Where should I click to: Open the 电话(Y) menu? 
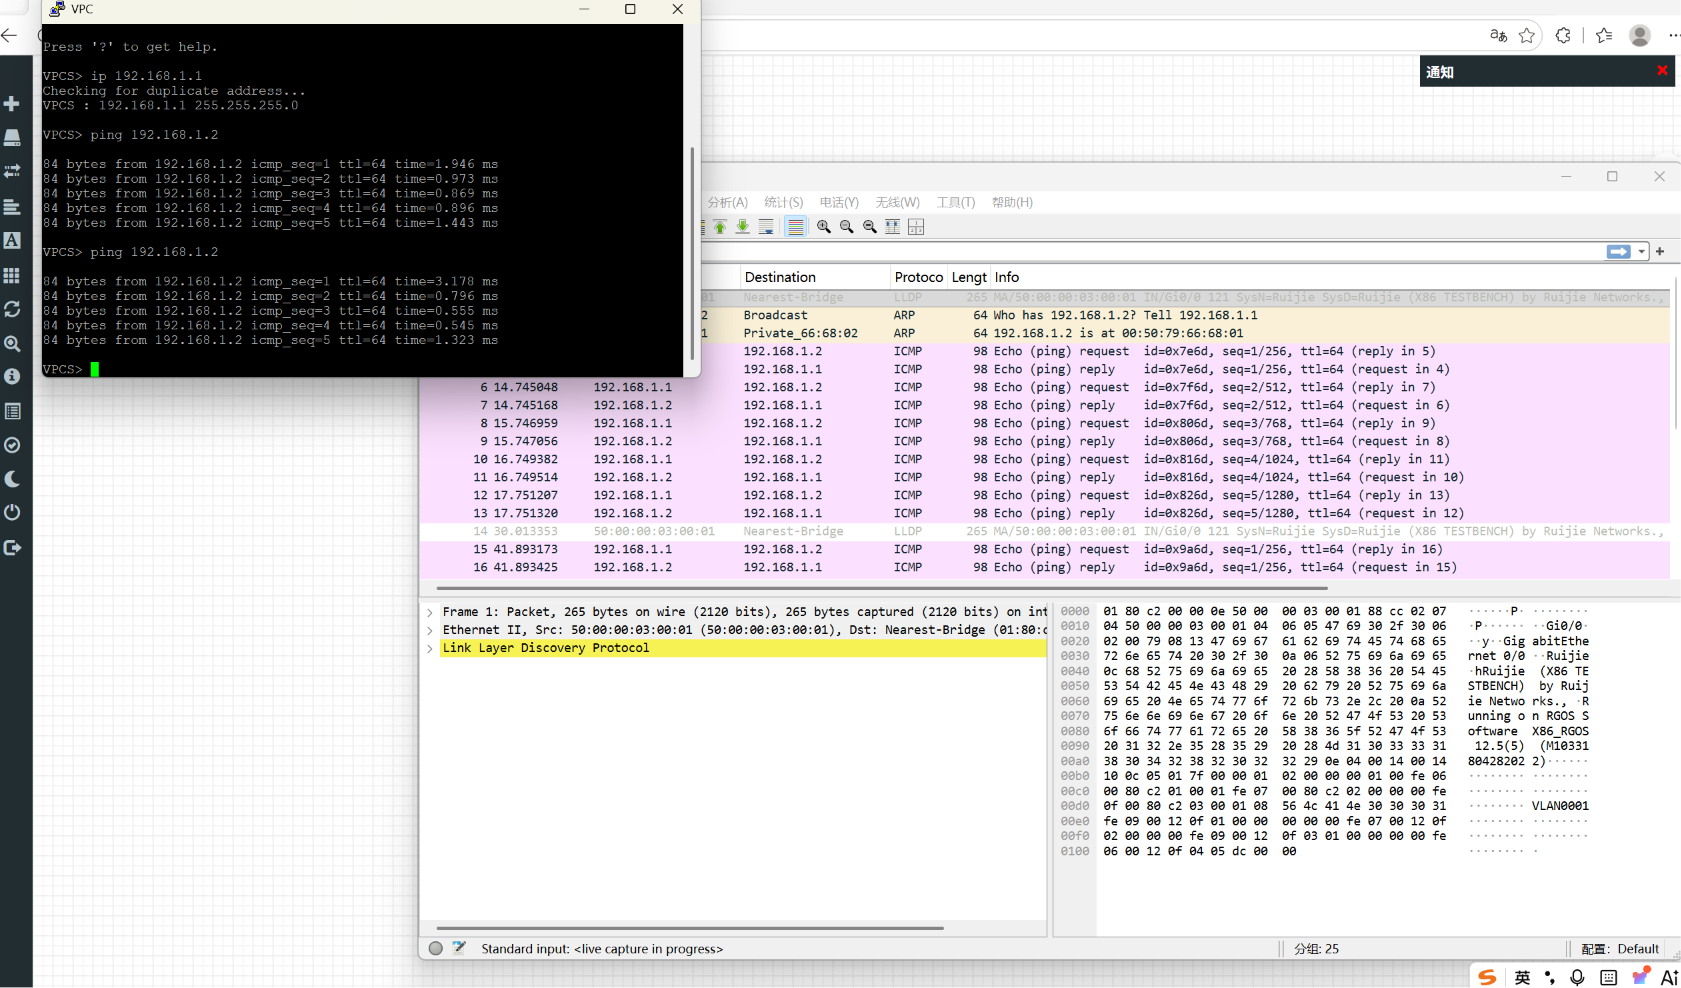point(839,202)
